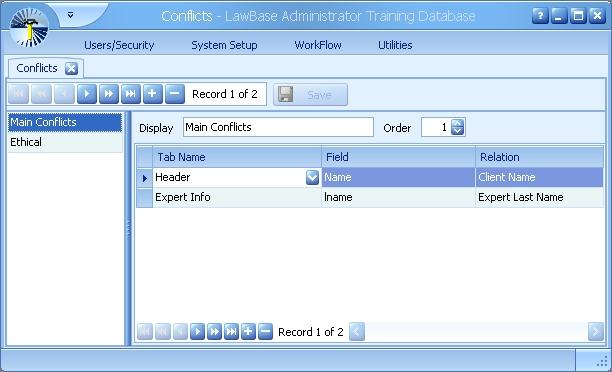Click the Name field cell

398,177
